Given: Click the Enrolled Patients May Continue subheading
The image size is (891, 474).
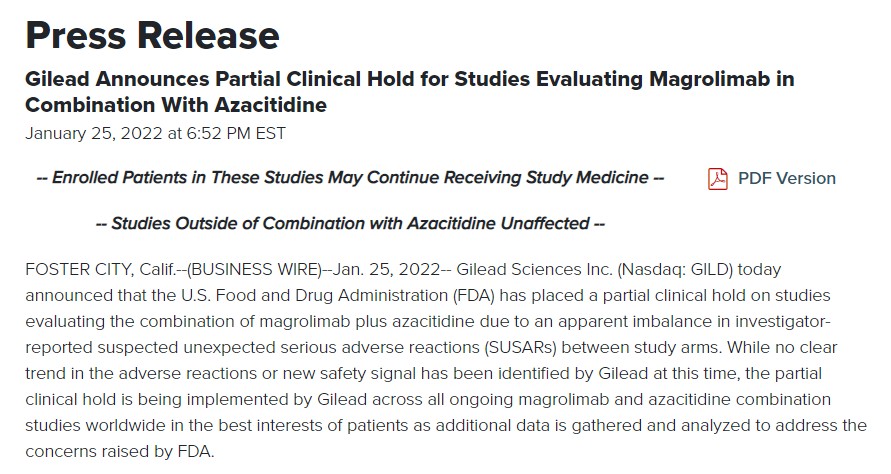Looking at the screenshot, I should coord(350,178).
